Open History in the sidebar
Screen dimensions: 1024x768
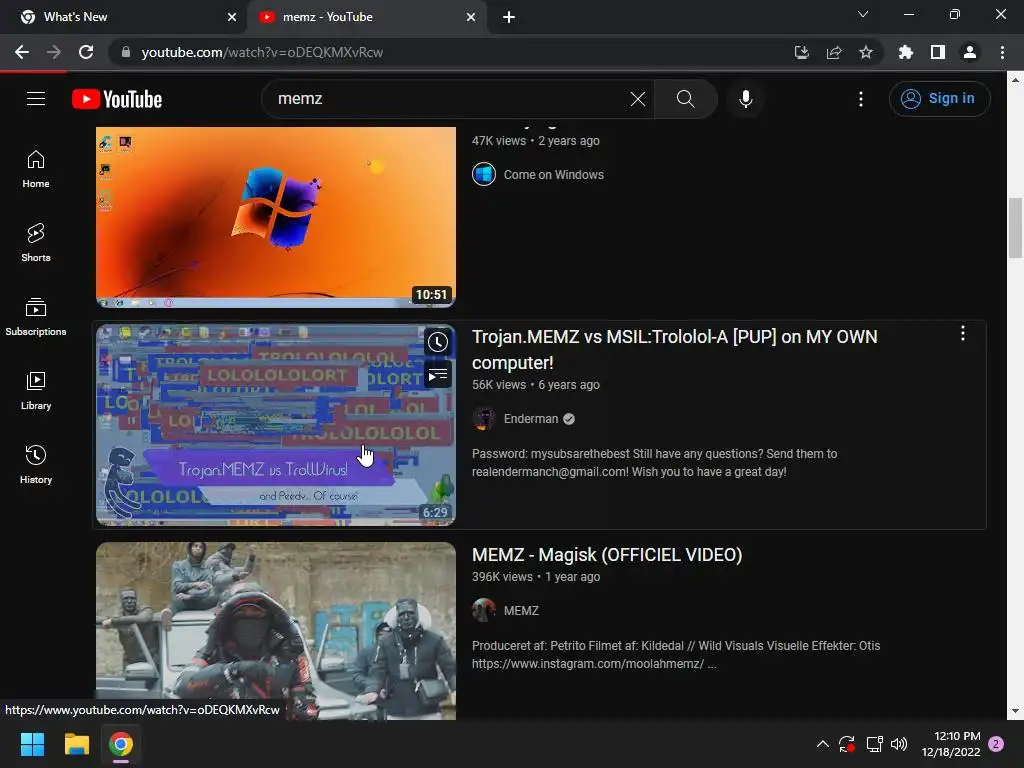(x=36, y=464)
